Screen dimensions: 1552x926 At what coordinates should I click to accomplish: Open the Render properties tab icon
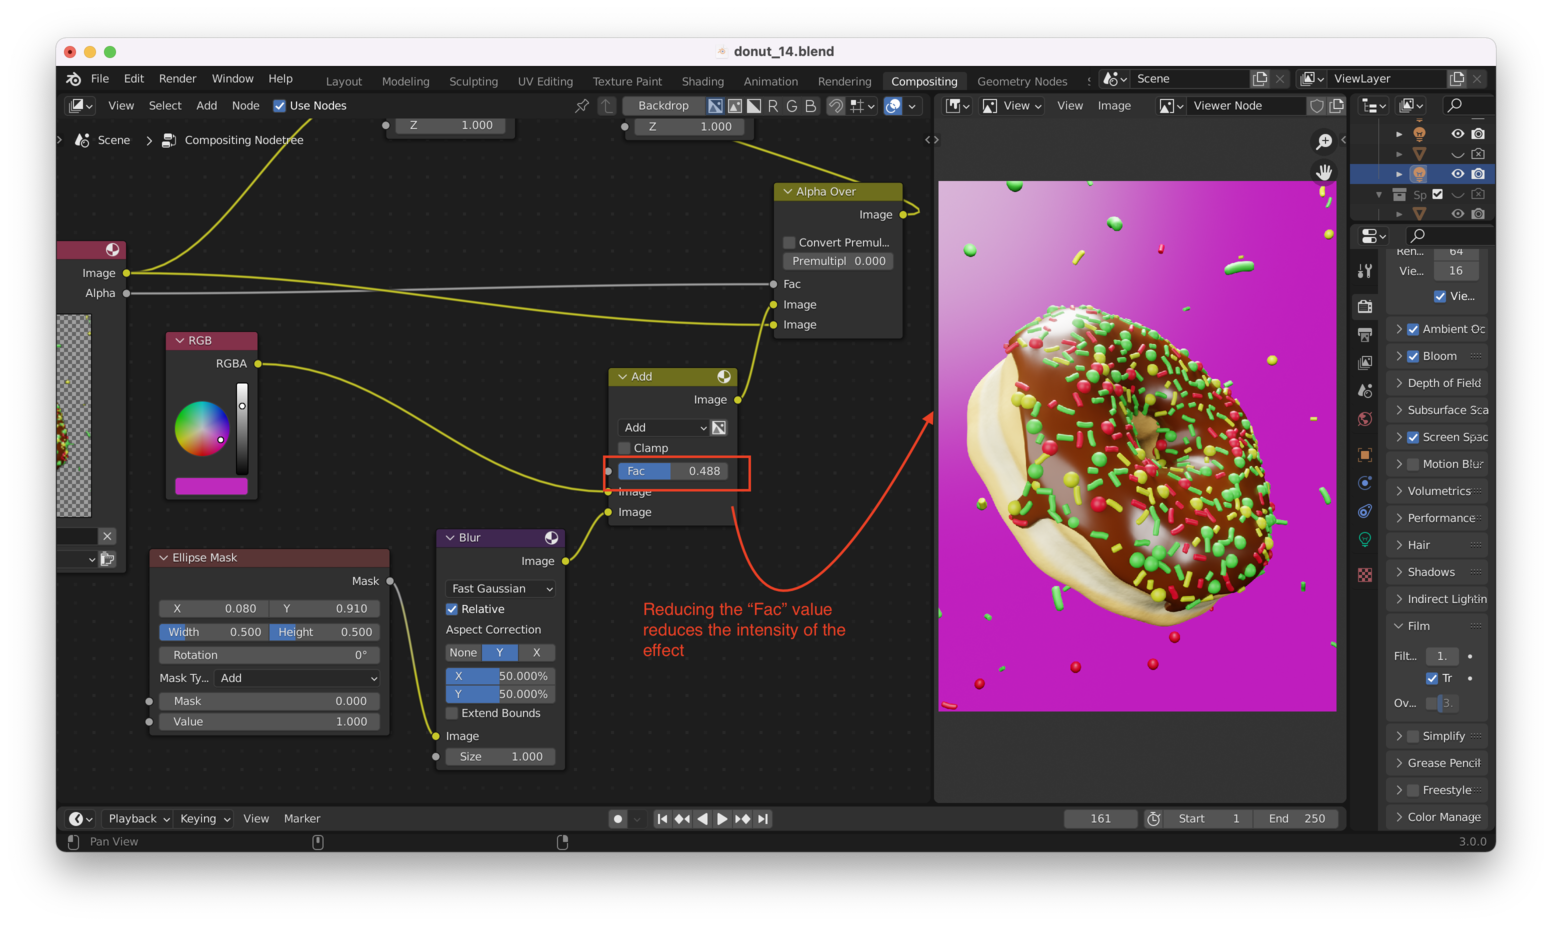1365,306
